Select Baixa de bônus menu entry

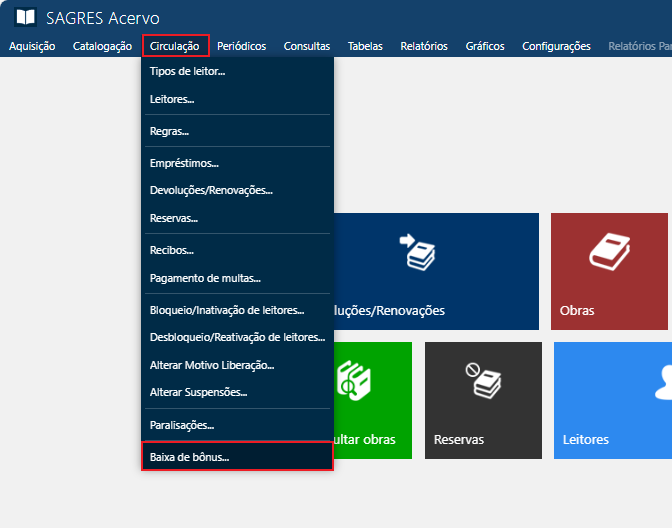click(189, 457)
